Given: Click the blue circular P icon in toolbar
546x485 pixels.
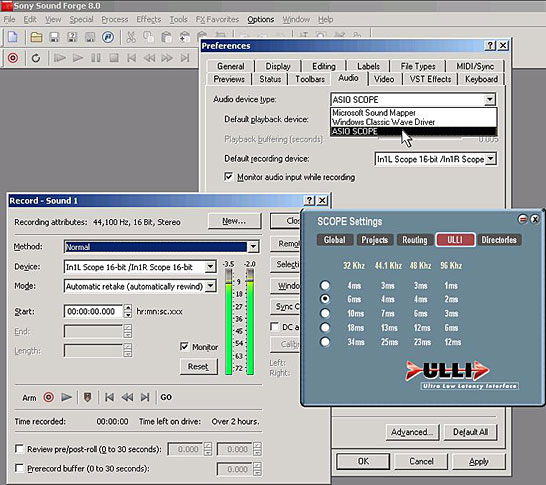Looking at the screenshot, I should pos(108,37).
